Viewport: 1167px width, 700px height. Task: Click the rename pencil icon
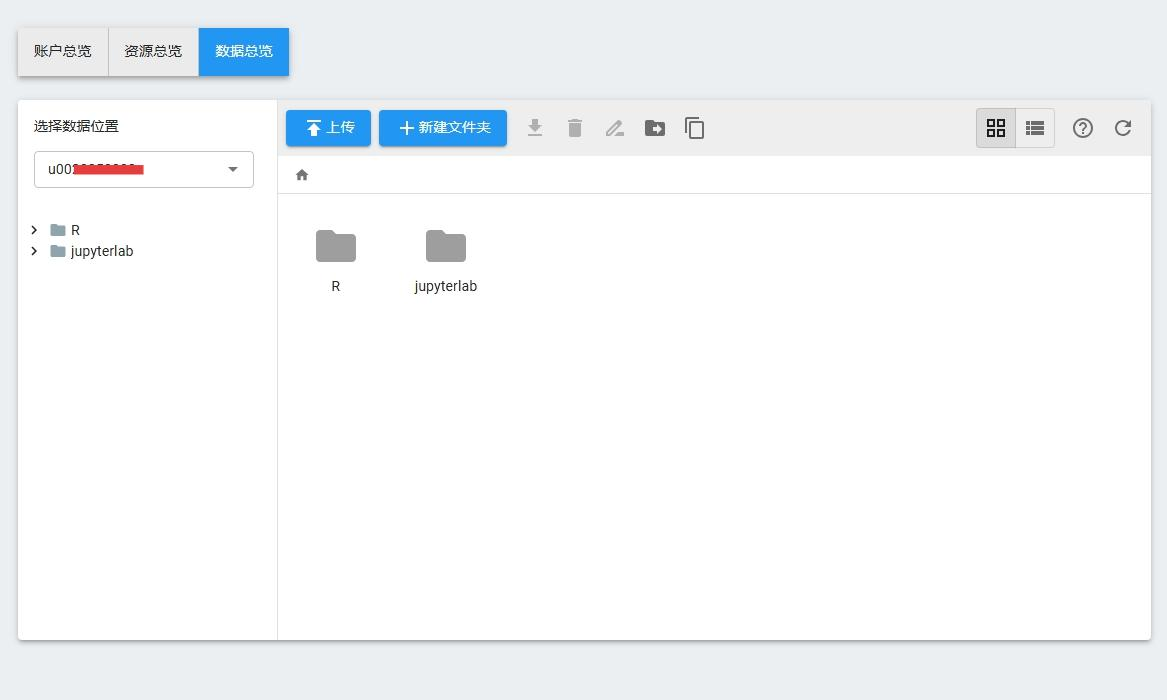[x=615, y=128]
